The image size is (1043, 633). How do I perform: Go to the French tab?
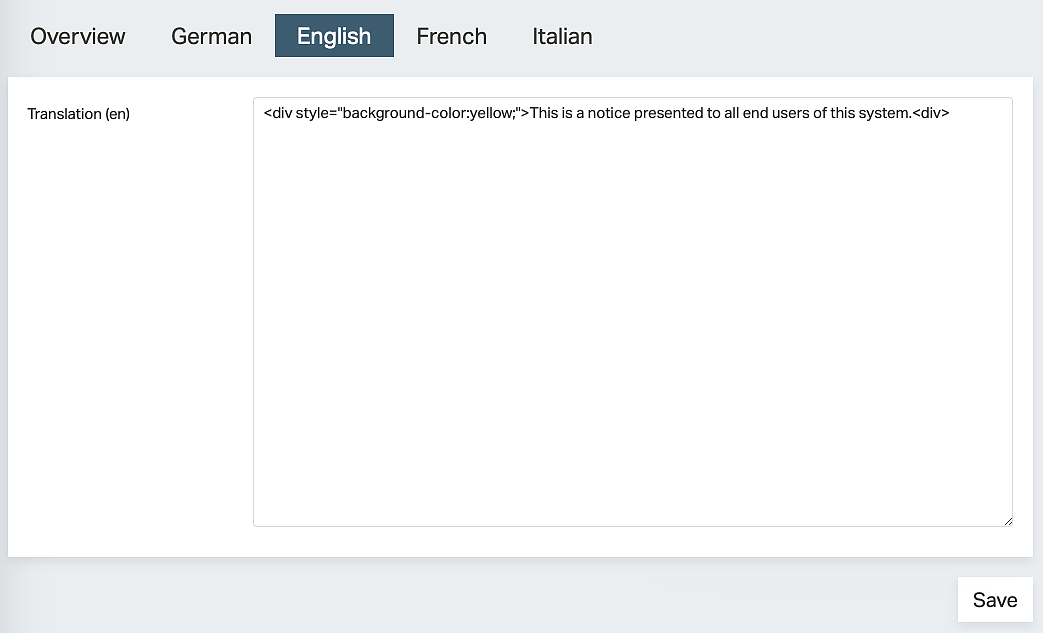(451, 36)
